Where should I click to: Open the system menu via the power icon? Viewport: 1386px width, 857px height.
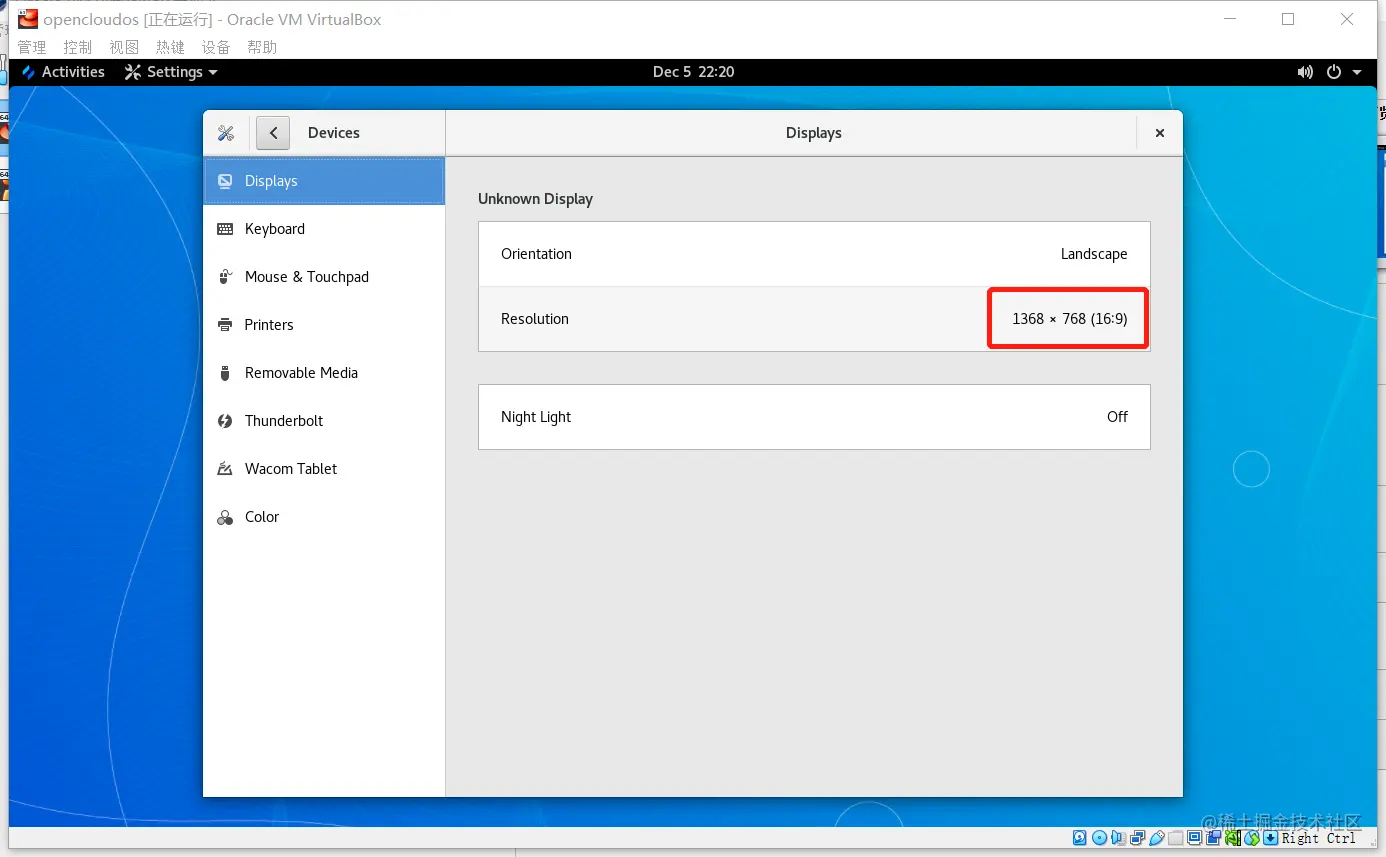tap(1333, 72)
